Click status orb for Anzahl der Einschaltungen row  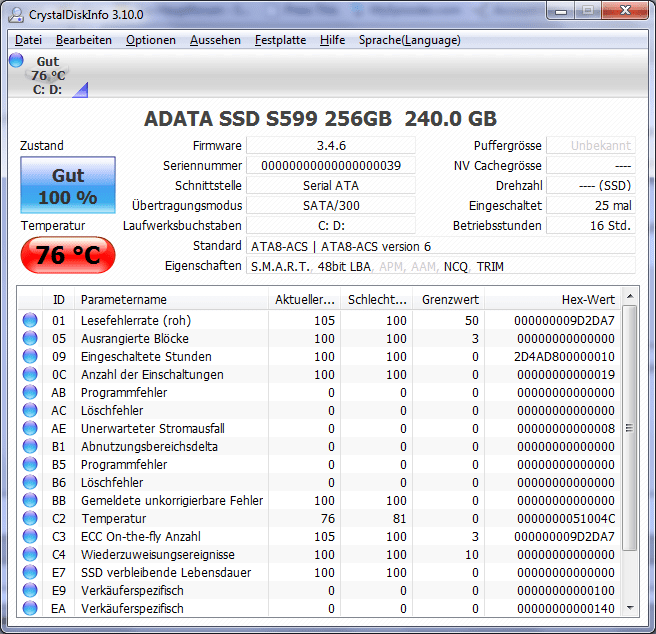[30, 374]
